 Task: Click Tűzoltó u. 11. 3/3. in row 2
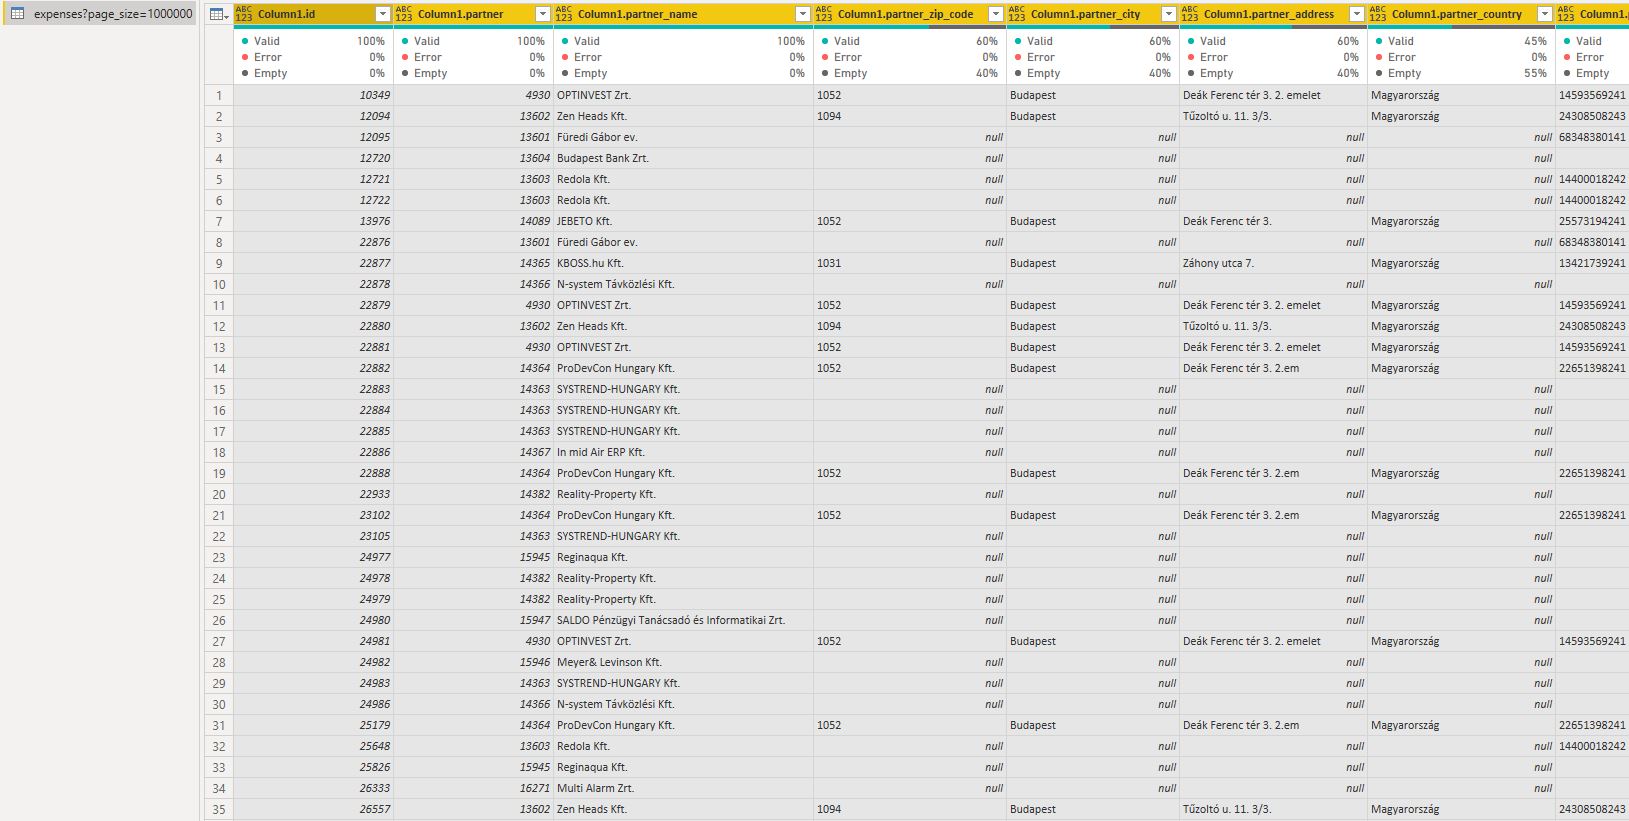(x=1273, y=116)
